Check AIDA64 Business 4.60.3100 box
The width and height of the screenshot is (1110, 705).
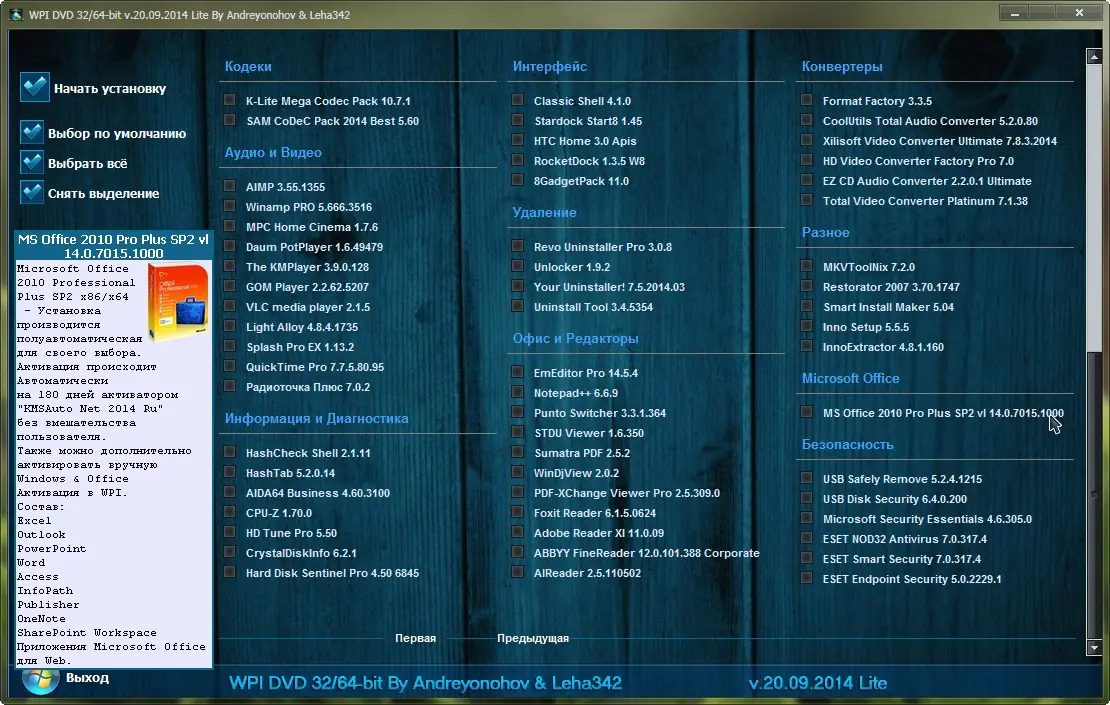coord(229,492)
